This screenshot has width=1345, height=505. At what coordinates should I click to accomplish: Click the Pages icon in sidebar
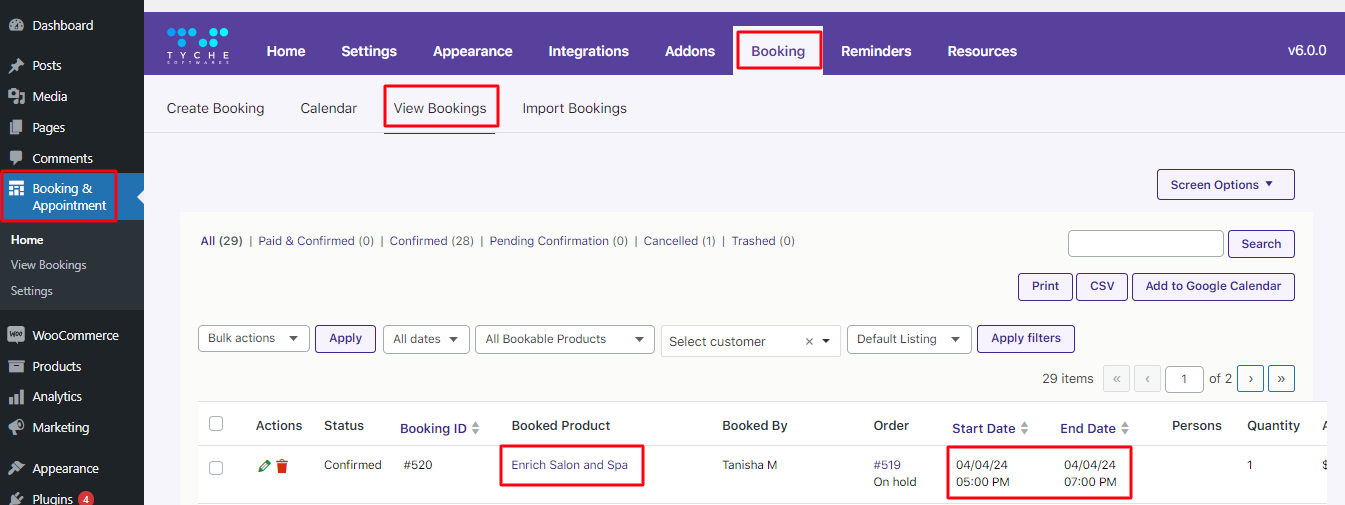pos(16,127)
